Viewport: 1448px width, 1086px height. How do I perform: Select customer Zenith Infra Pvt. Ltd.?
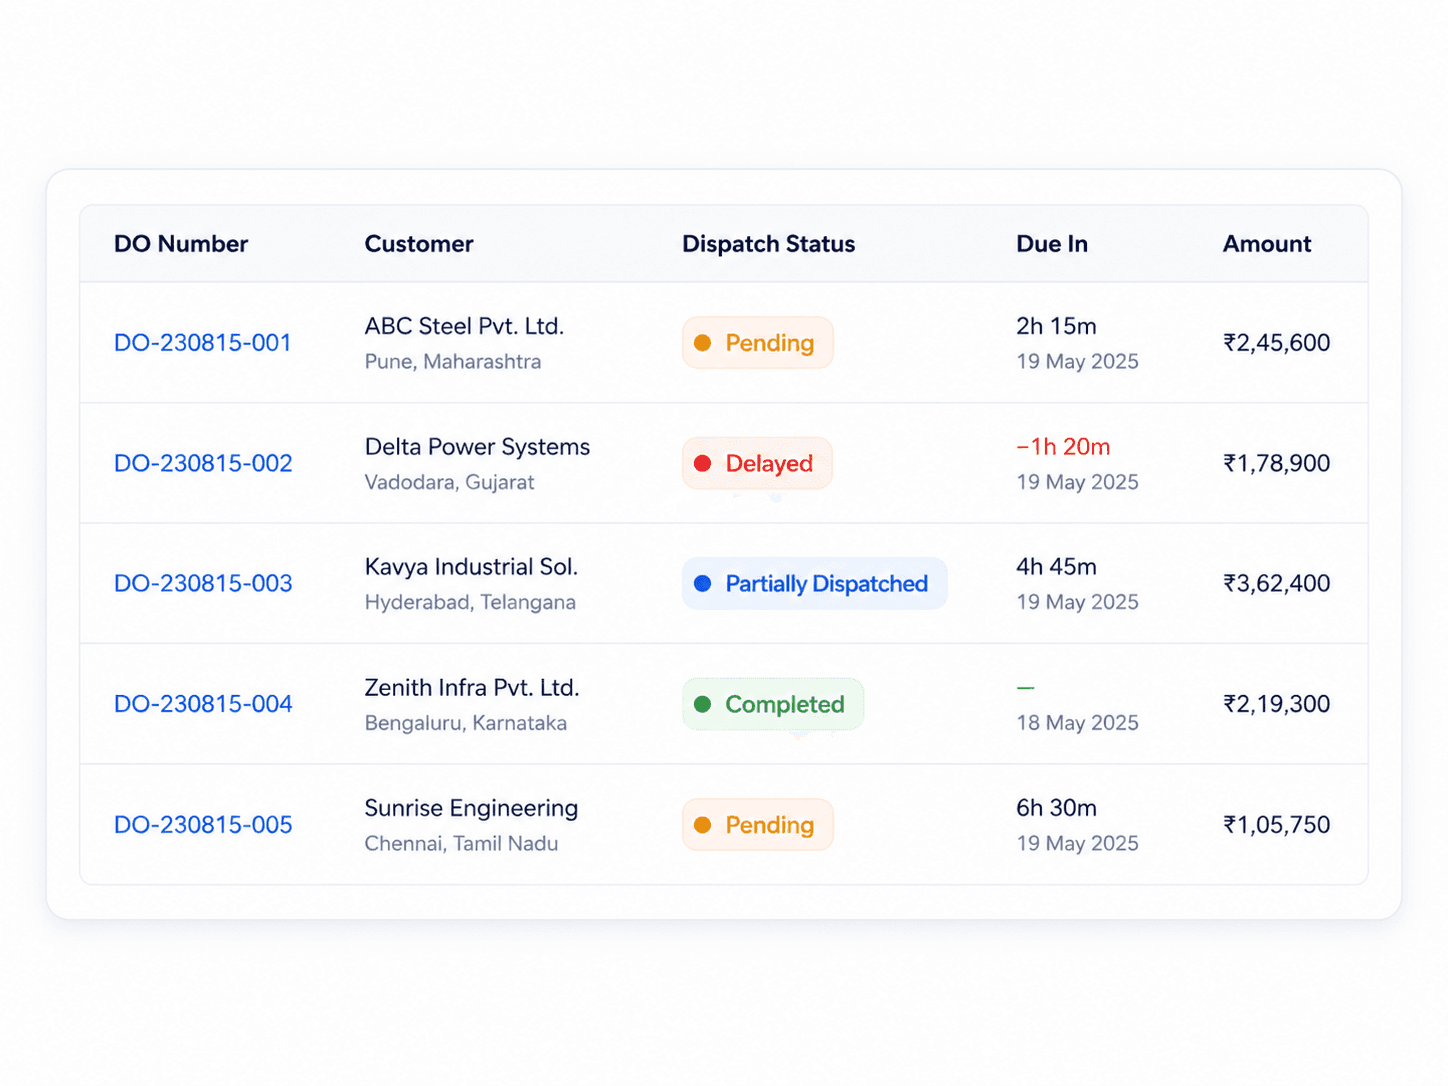(x=472, y=688)
